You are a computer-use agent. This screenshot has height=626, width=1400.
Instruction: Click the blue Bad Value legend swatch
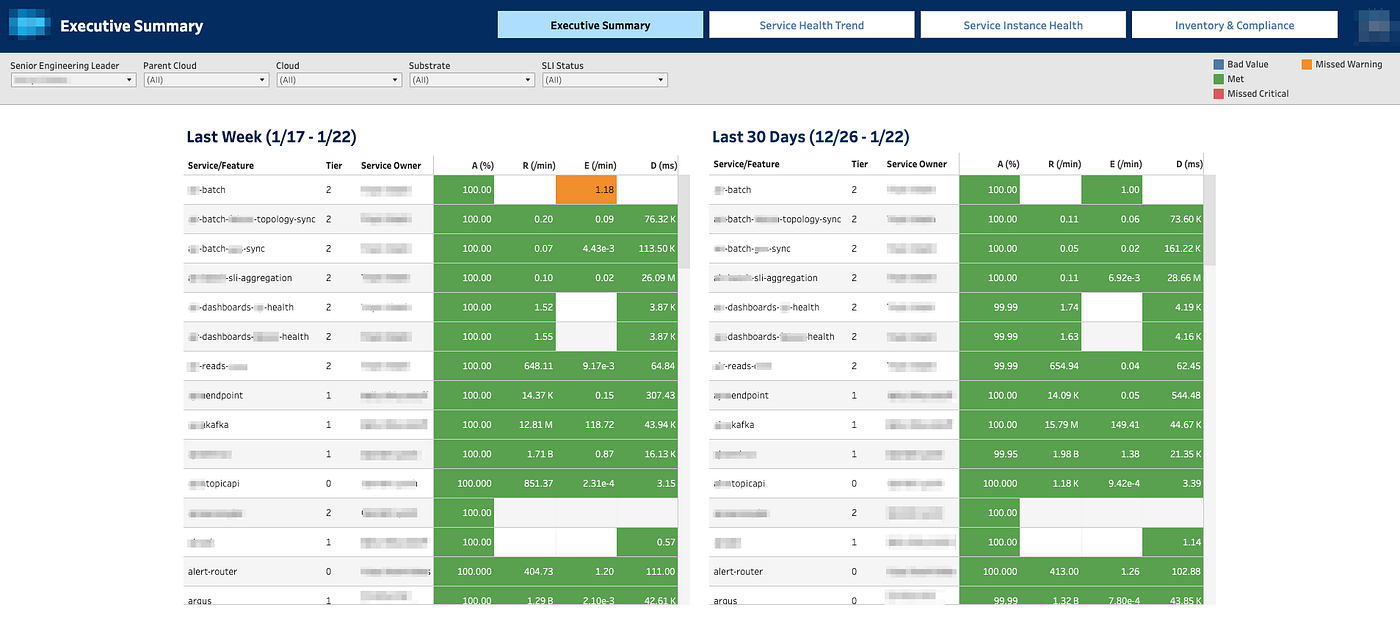(1218, 64)
